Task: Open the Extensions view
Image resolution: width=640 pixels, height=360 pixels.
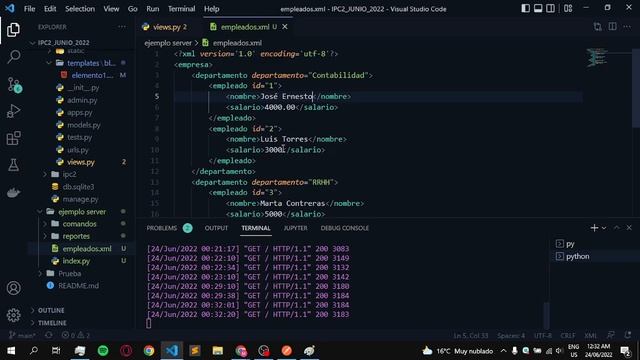Action: point(13,138)
